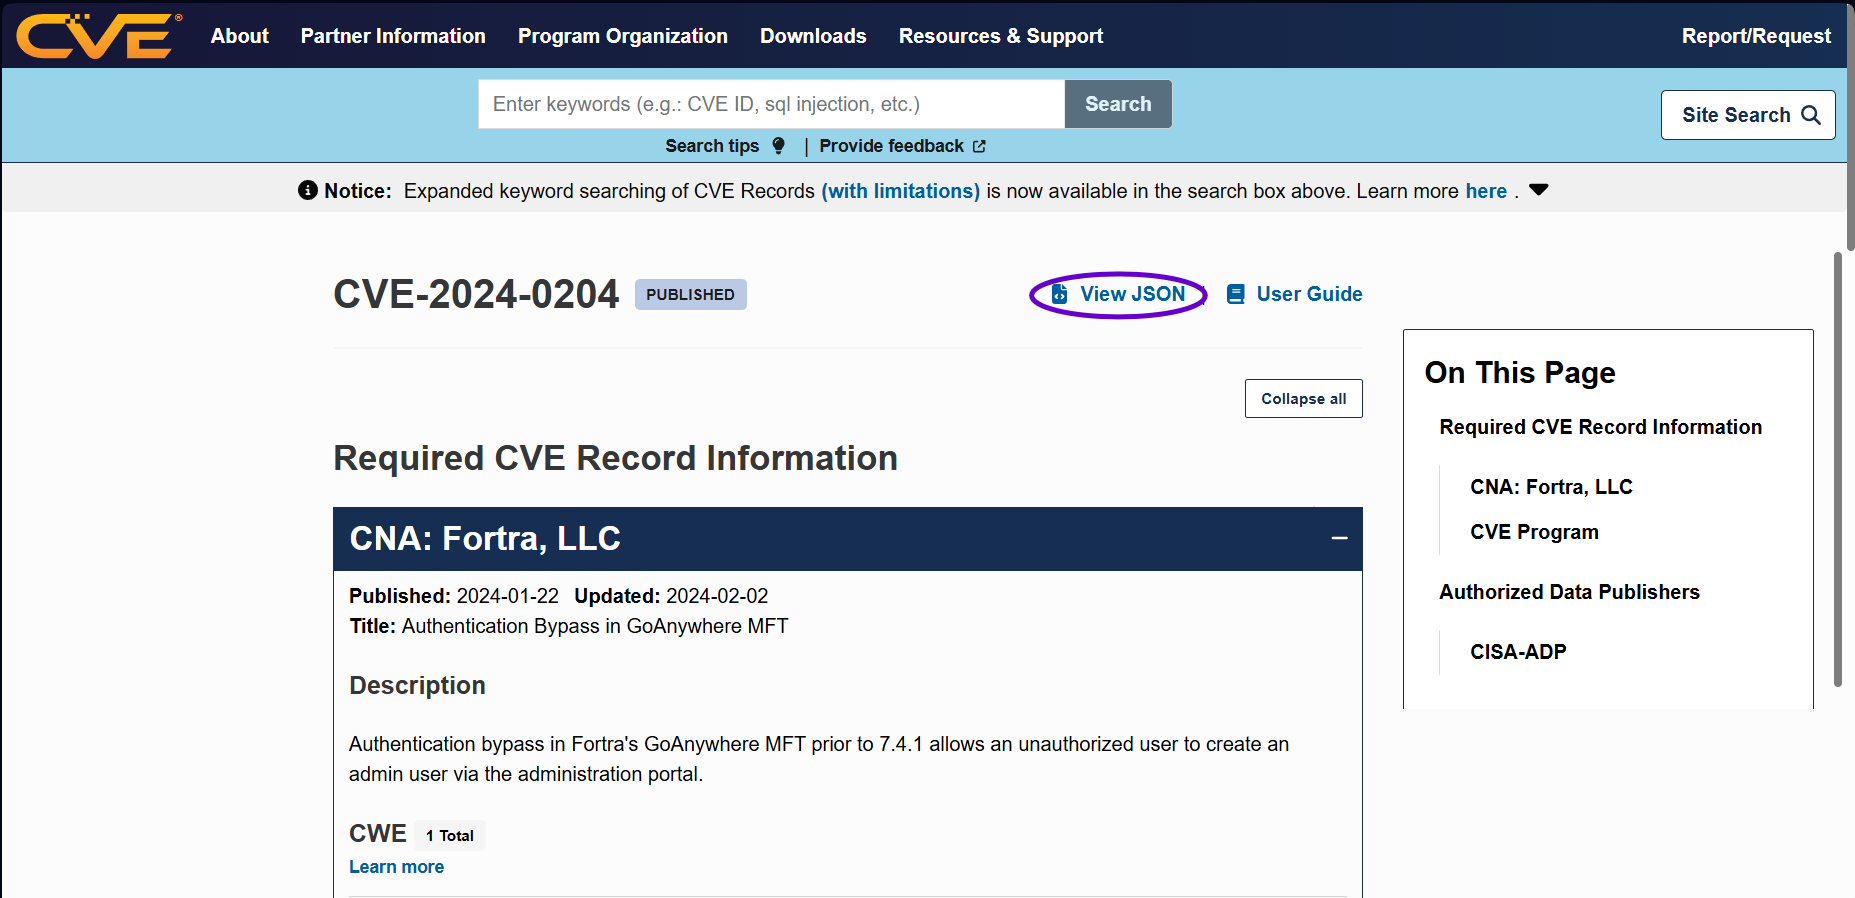Open the Partner Information menu
Image resolution: width=1855 pixels, height=898 pixels.
(x=393, y=36)
